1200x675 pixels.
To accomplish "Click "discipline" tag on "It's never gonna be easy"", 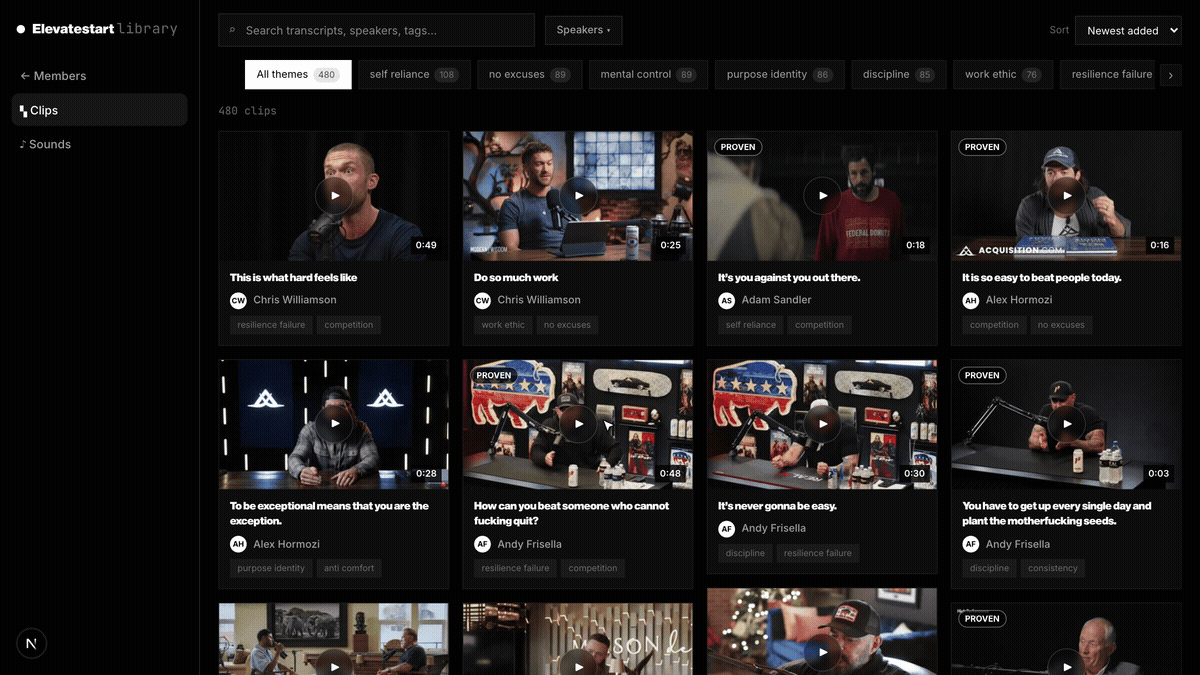I will pos(745,553).
